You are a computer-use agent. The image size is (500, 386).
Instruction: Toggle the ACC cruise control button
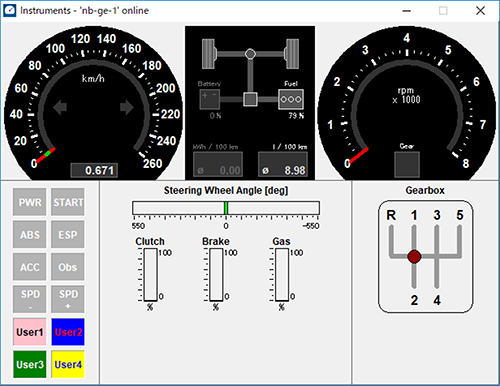point(30,267)
